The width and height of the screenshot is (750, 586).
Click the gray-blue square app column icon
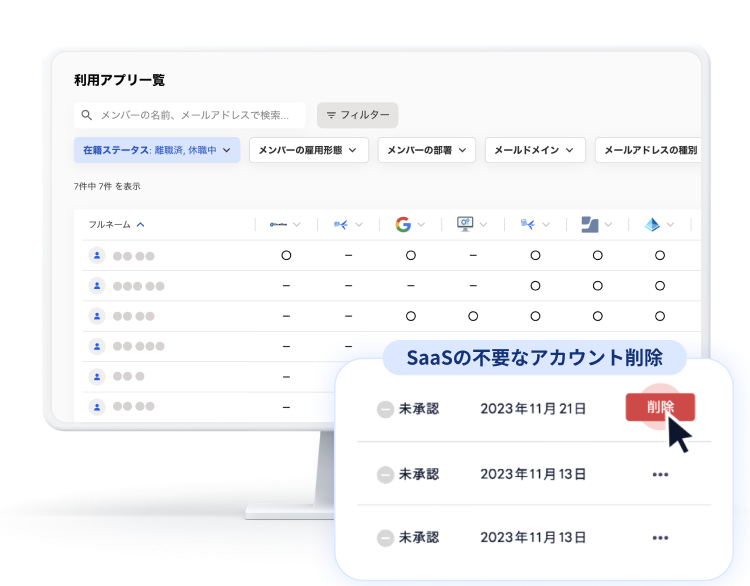590,224
